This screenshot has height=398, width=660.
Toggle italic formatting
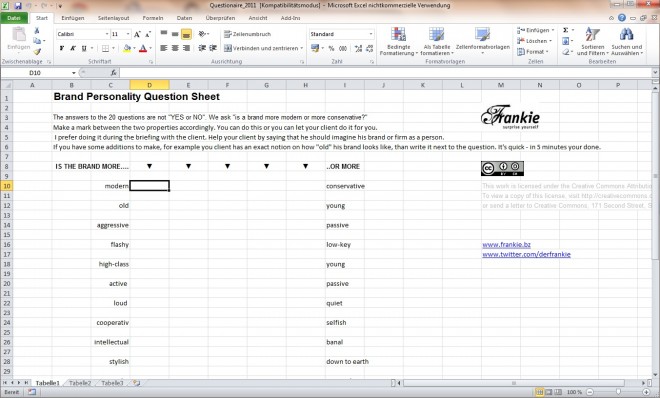pyautogui.click(x=73, y=48)
